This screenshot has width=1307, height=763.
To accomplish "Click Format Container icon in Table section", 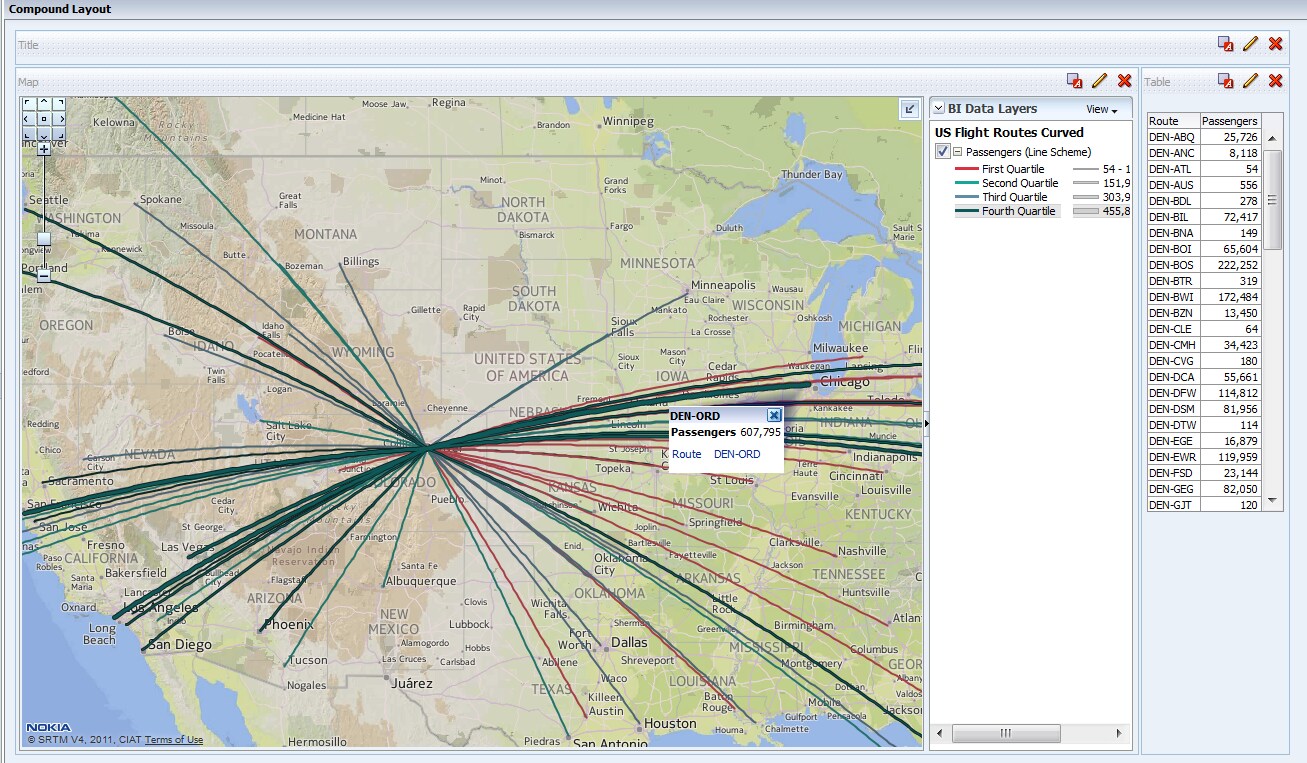I will 1226,81.
